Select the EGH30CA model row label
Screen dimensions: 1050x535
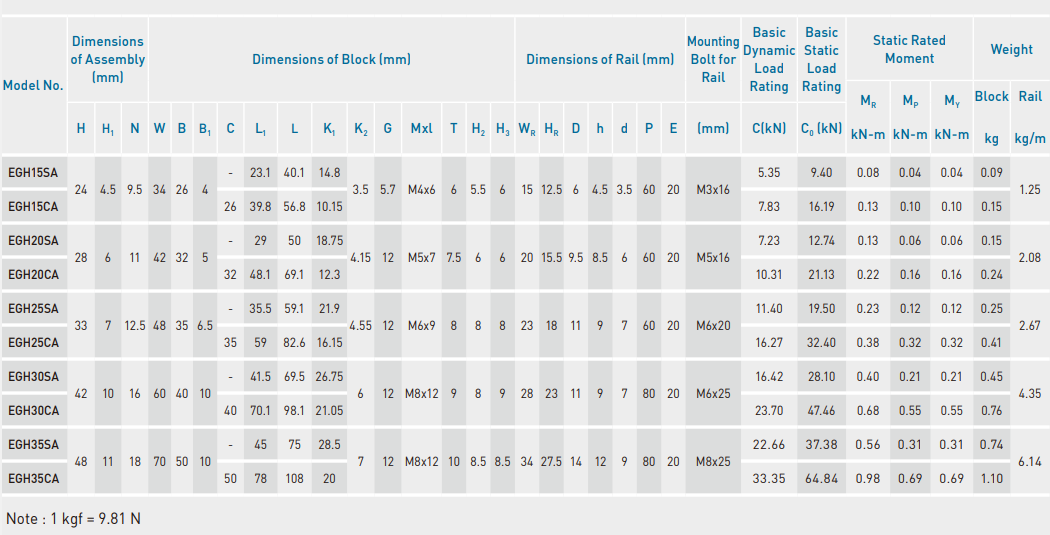(33, 411)
